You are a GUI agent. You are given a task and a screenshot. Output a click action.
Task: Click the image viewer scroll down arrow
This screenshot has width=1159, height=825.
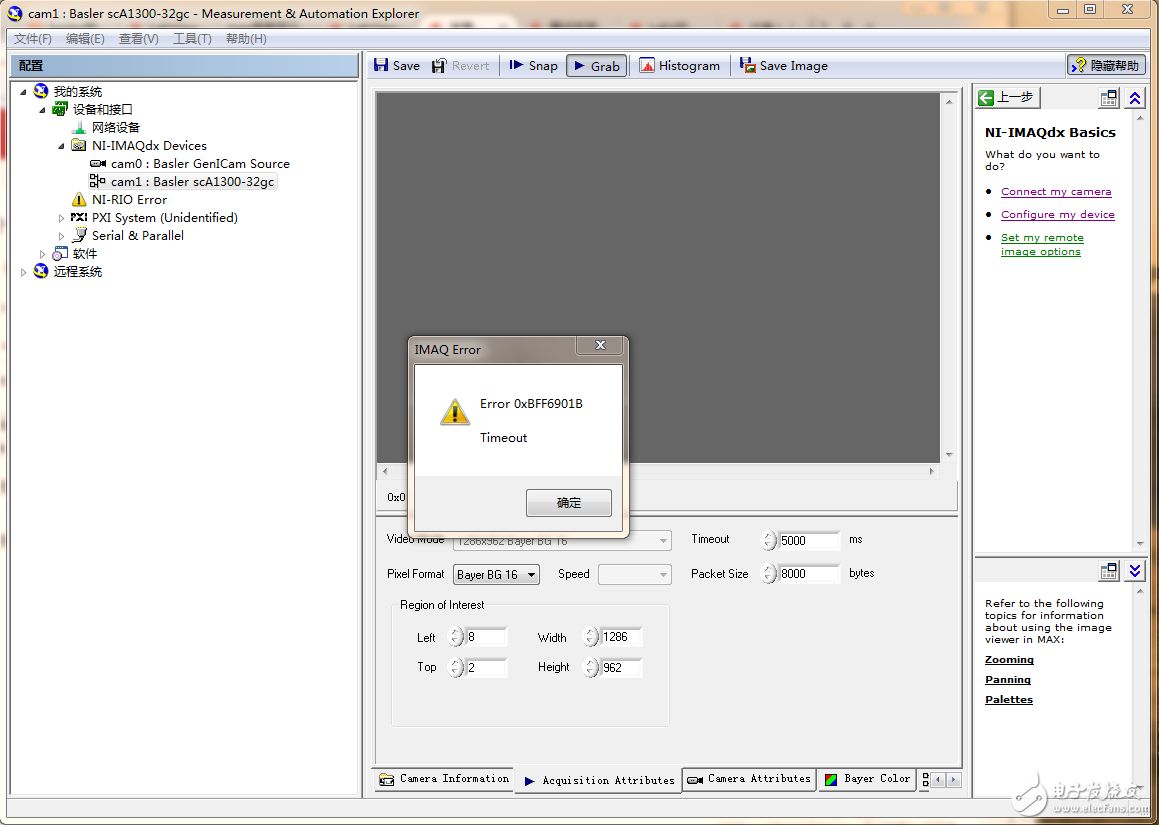(x=949, y=455)
